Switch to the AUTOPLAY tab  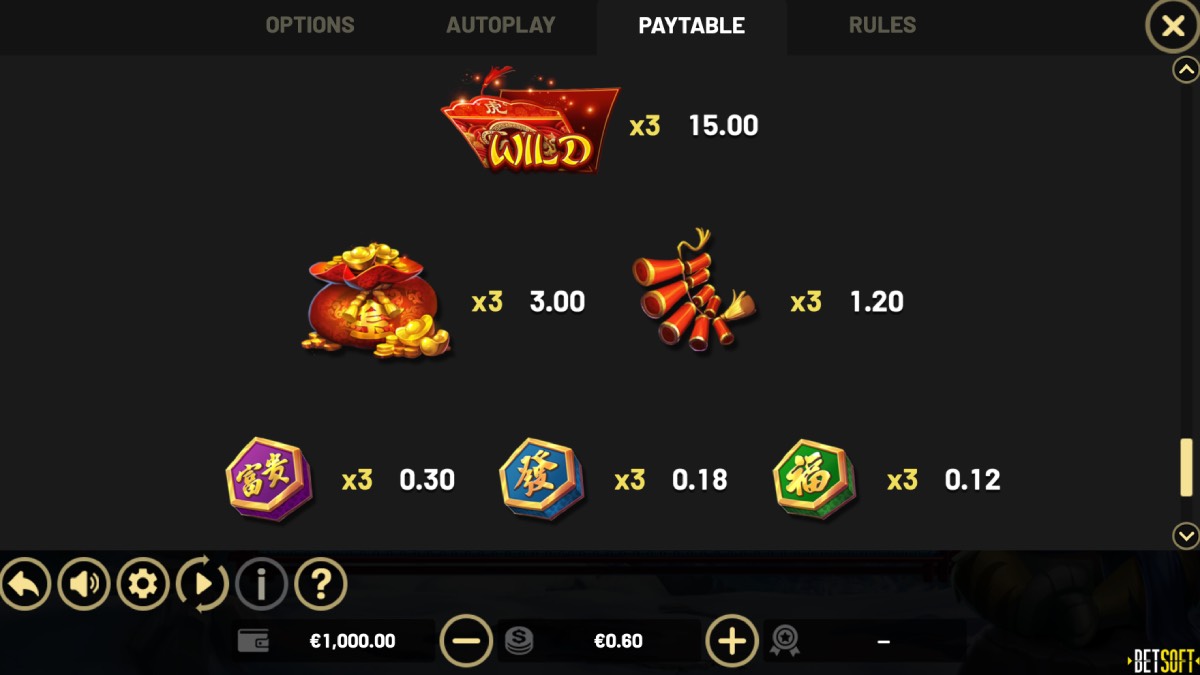[500, 25]
